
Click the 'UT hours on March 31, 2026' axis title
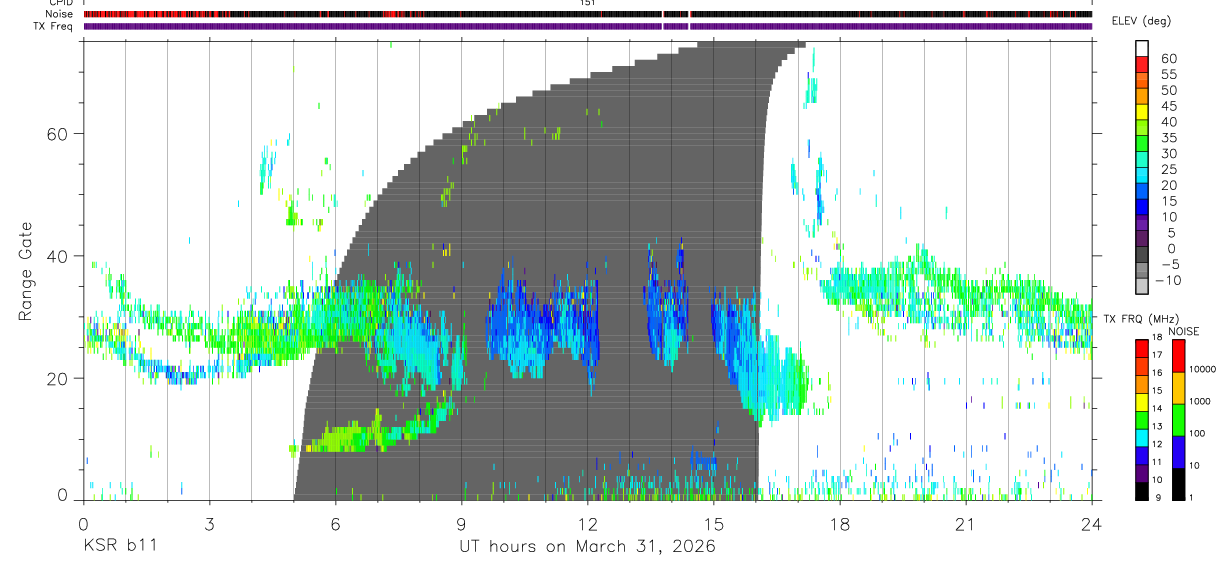click(x=587, y=546)
